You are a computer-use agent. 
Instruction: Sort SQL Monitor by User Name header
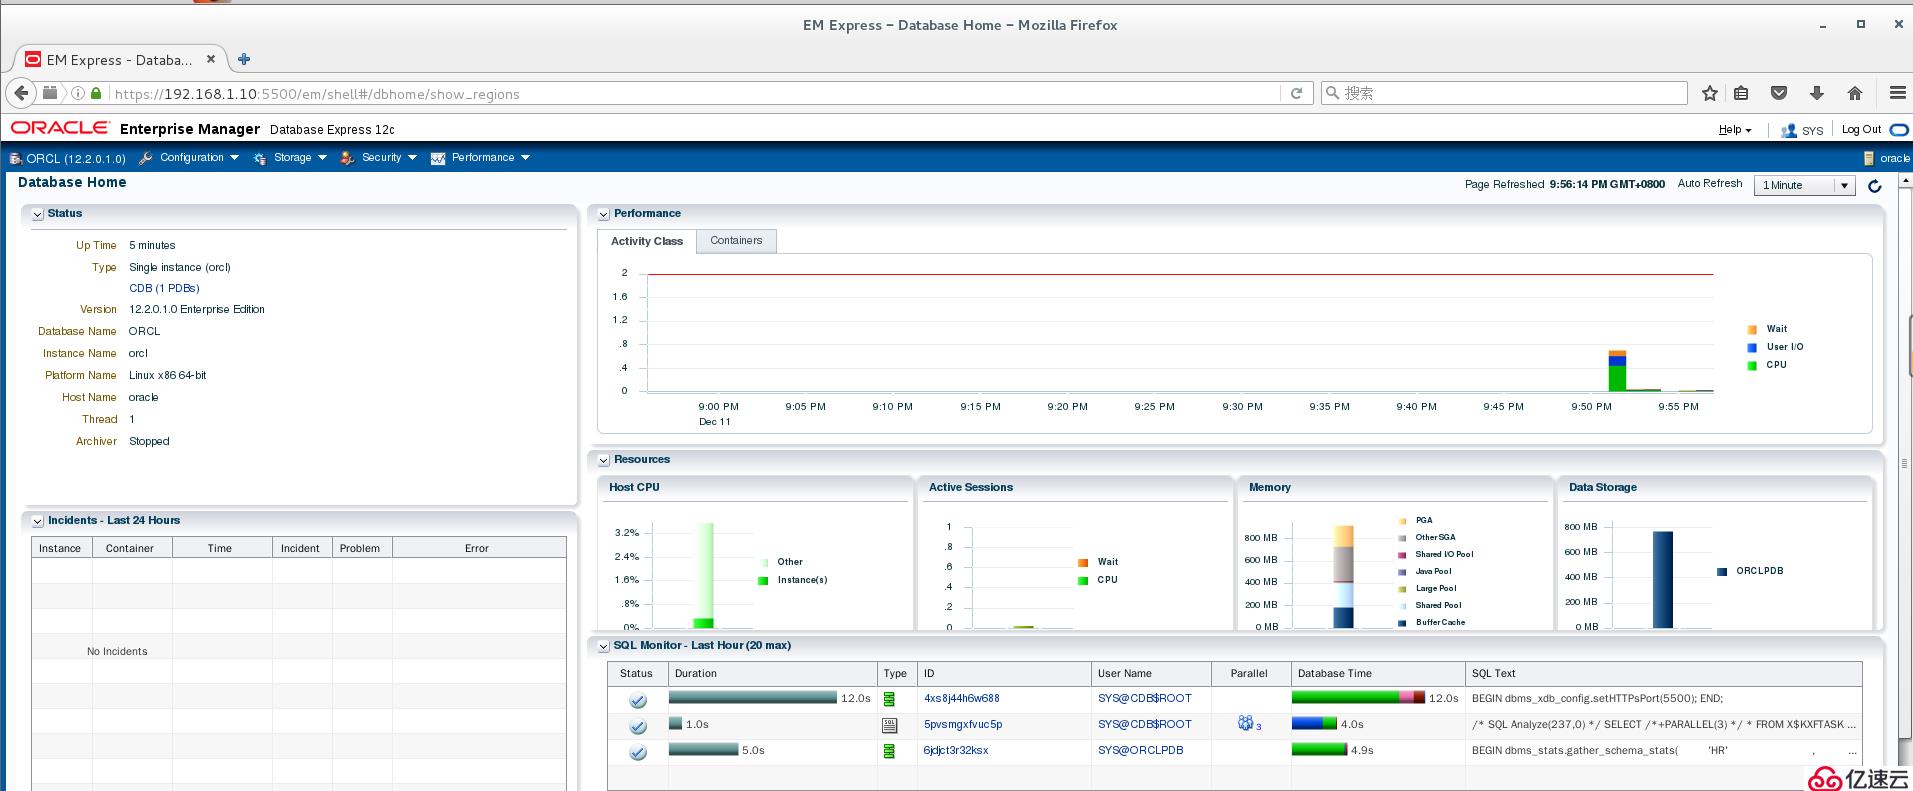click(1150, 673)
